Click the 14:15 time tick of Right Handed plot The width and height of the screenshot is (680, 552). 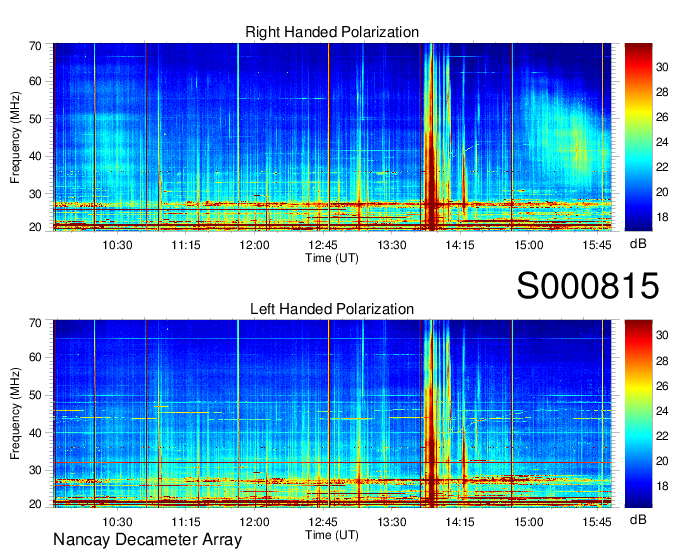(x=460, y=245)
